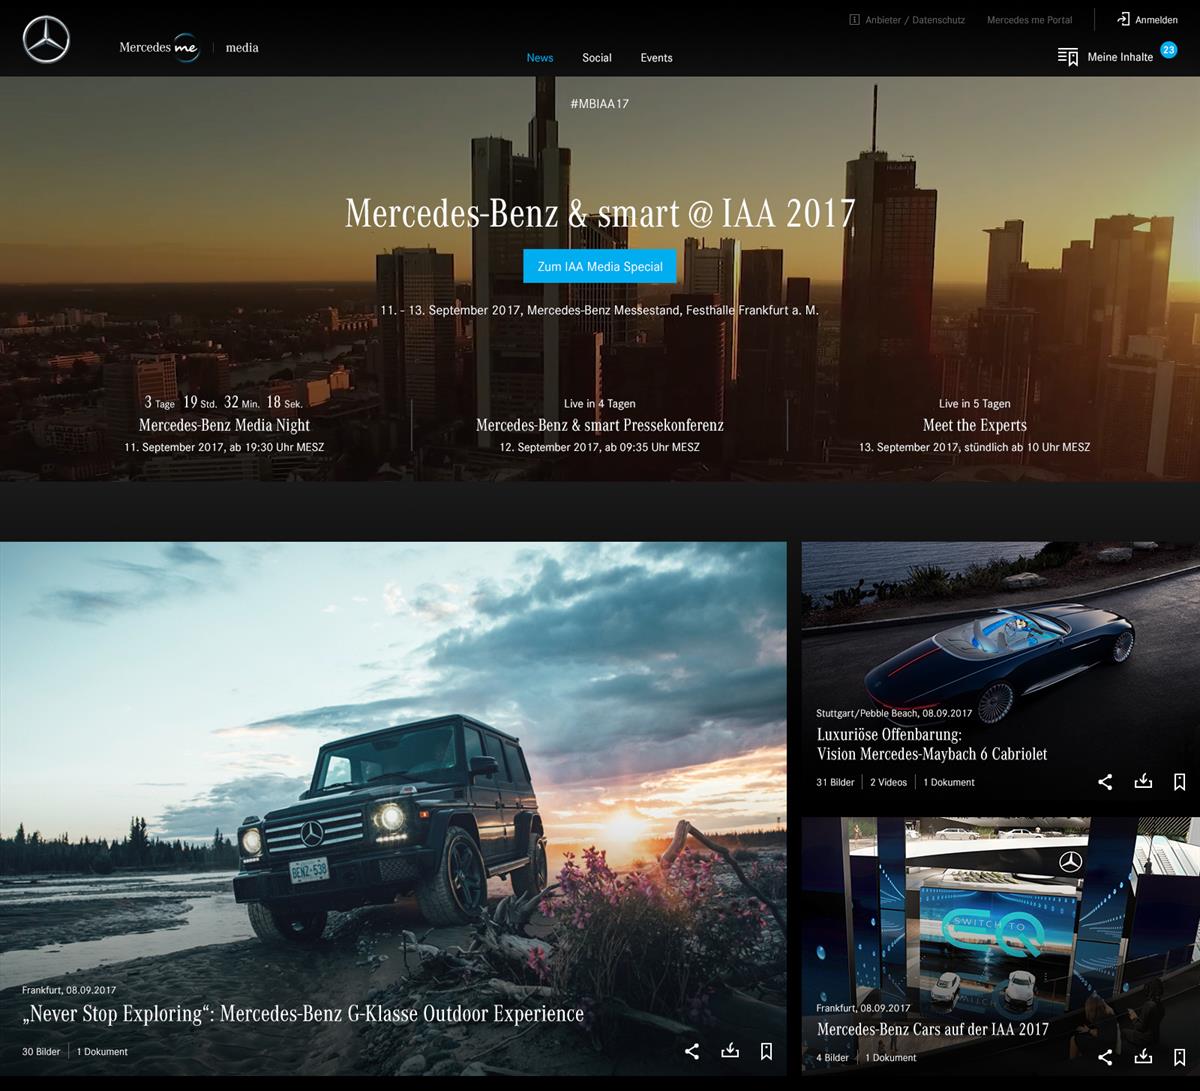The height and width of the screenshot is (1091, 1200).
Task: Click the #MBIAA17 hashtag
Action: tap(599, 104)
